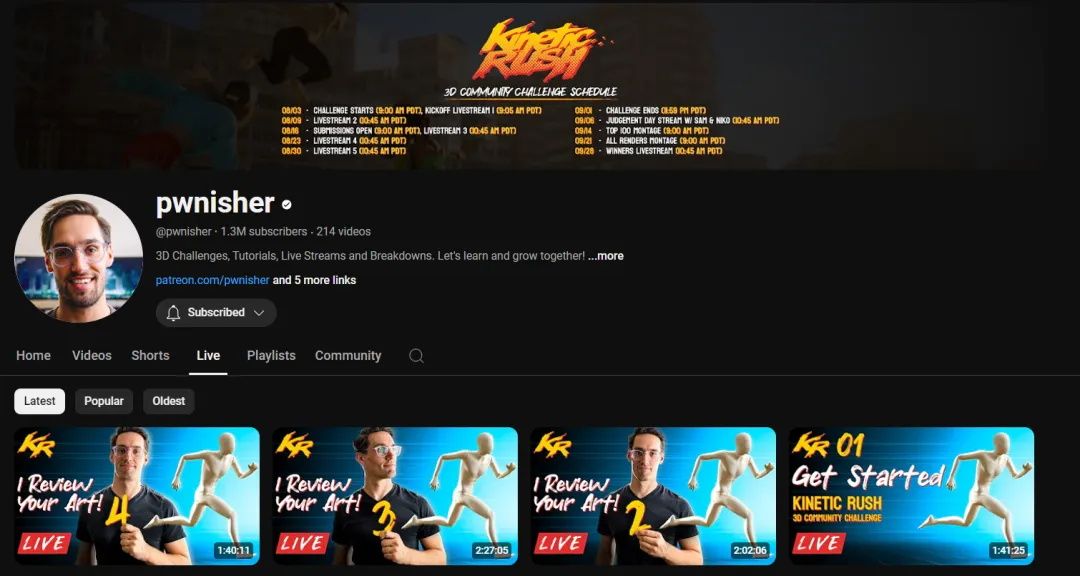Play the I Review Your Art 2 stream
Viewport: 1080px width, 576px height.
click(x=653, y=496)
